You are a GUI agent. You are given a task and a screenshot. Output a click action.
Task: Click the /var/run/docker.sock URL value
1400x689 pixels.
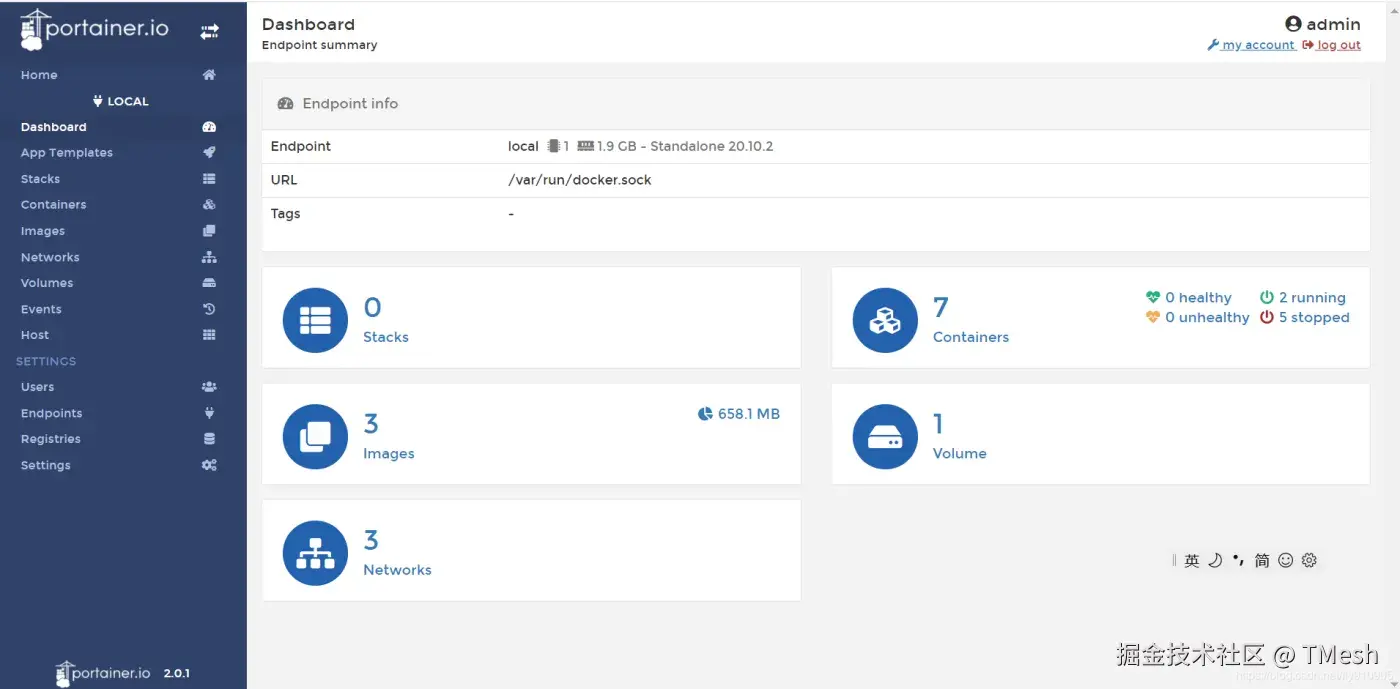[580, 180]
